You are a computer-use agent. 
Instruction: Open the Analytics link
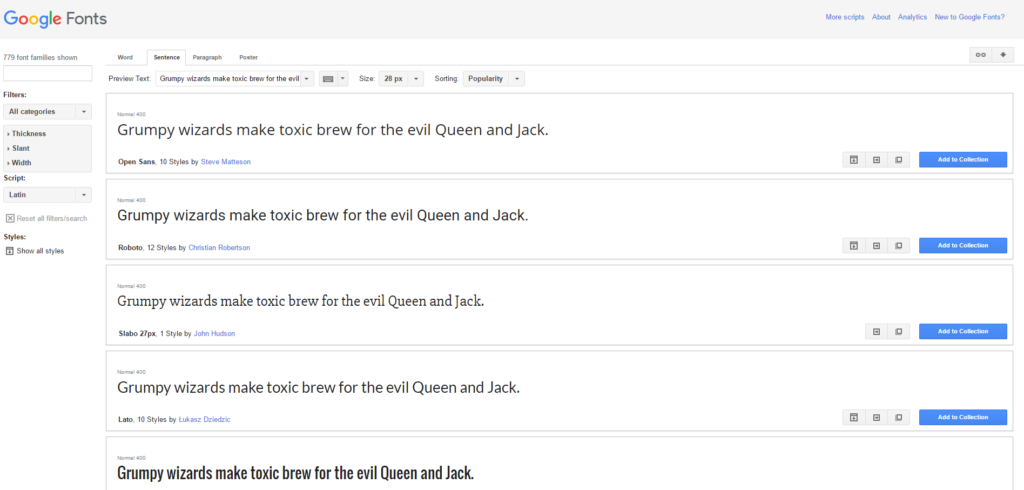click(x=912, y=17)
